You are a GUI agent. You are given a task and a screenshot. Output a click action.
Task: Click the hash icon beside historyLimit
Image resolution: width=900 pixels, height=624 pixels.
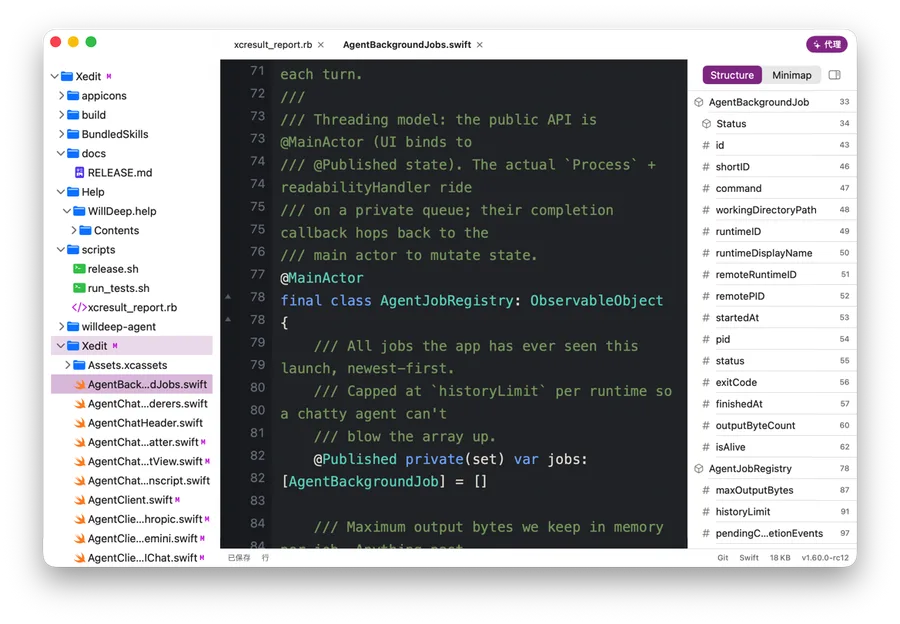706,511
